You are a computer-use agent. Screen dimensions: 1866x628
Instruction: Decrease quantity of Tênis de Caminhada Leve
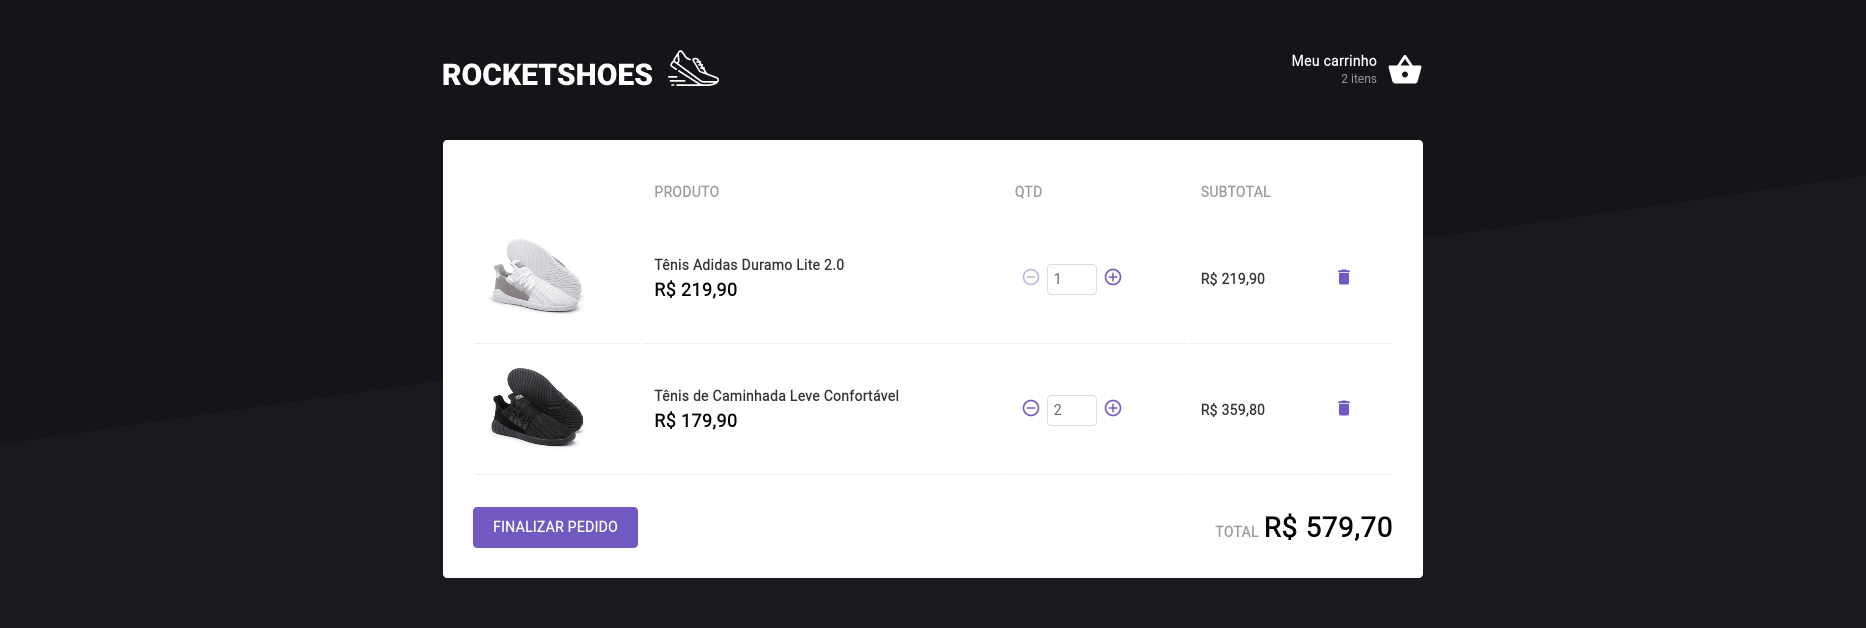[1031, 409]
